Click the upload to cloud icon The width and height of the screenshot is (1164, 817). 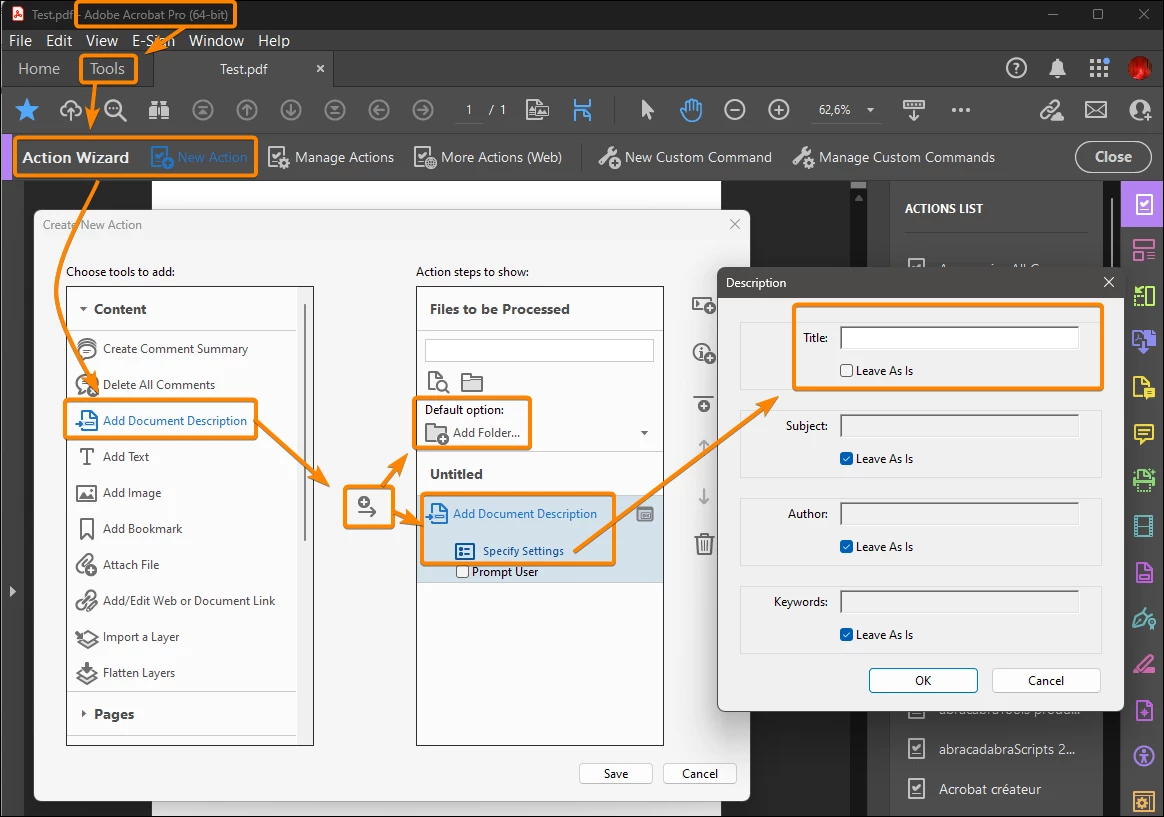tap(71, 111)
